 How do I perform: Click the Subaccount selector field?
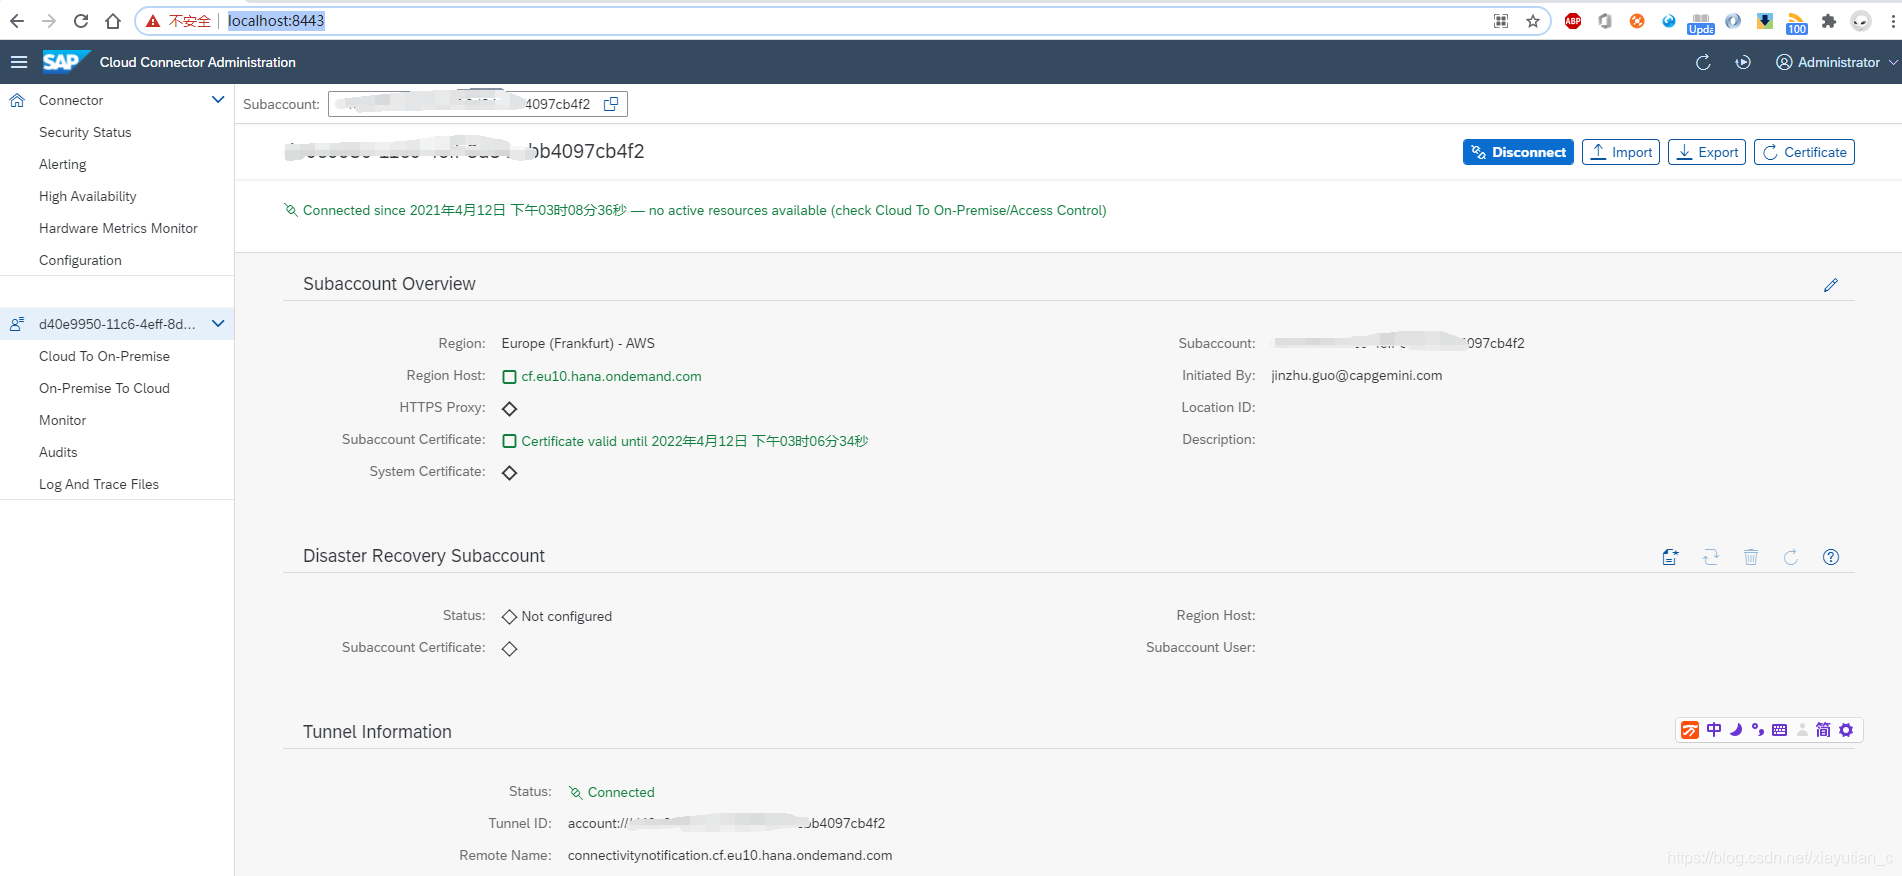pos(478,104)
